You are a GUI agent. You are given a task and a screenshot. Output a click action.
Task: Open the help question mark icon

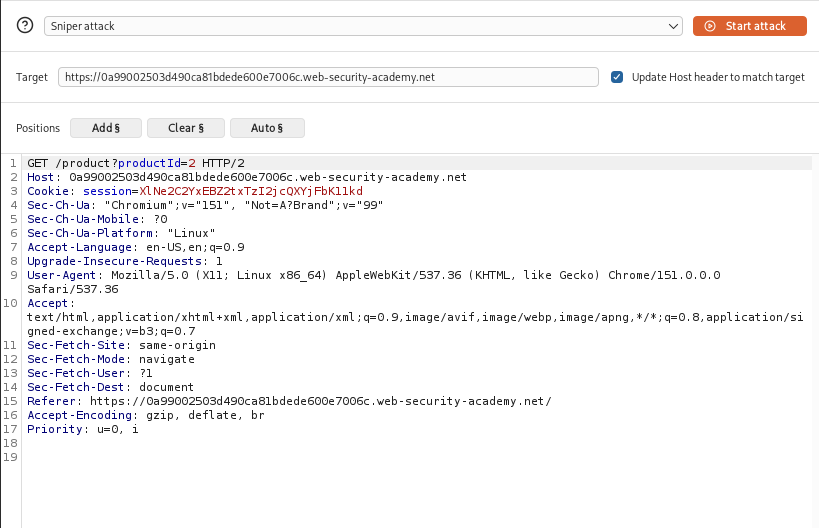pyautogui.click(x=25, y=25)
